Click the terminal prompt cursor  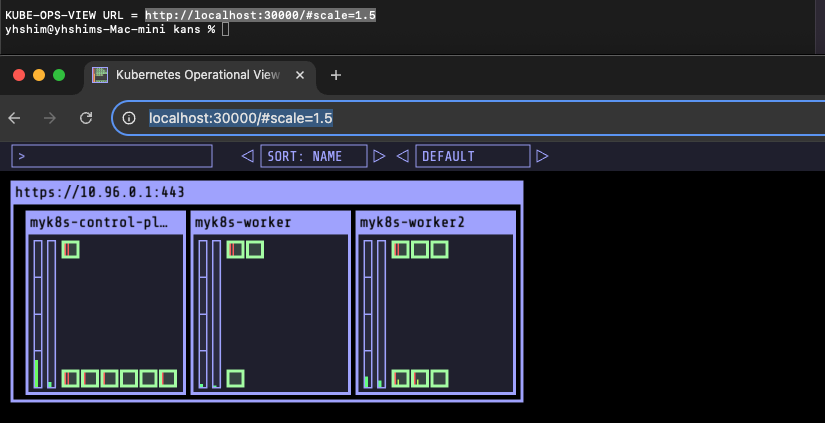[x=226, y=29]
